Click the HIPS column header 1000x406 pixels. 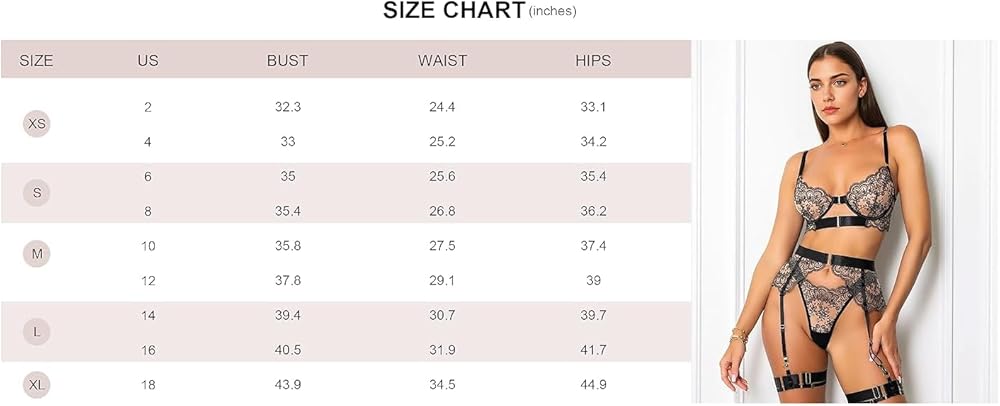click(593, 61)
